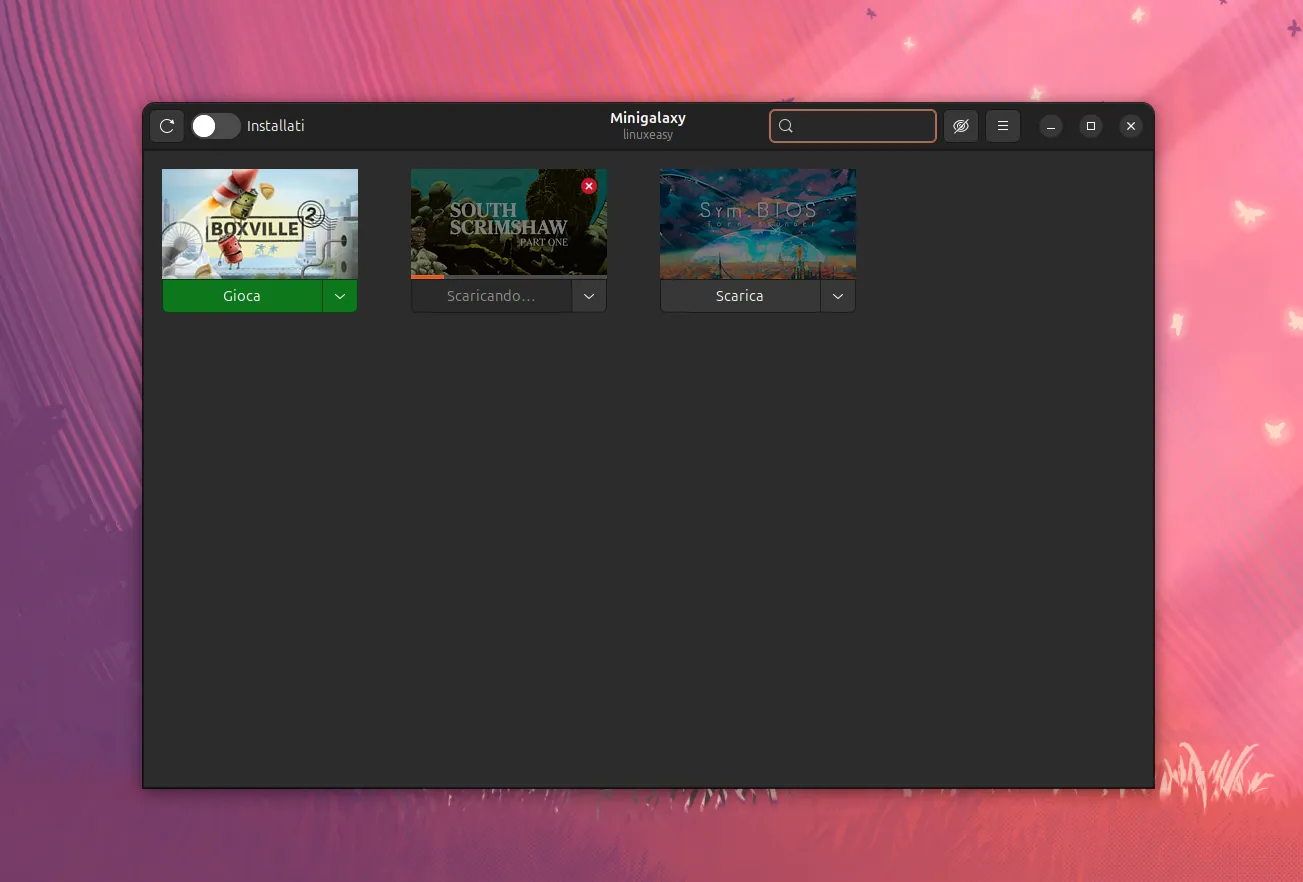This screenshot has height=882, width=1303.
Task: Open the hamburger menu
Action: (1003, 126)
